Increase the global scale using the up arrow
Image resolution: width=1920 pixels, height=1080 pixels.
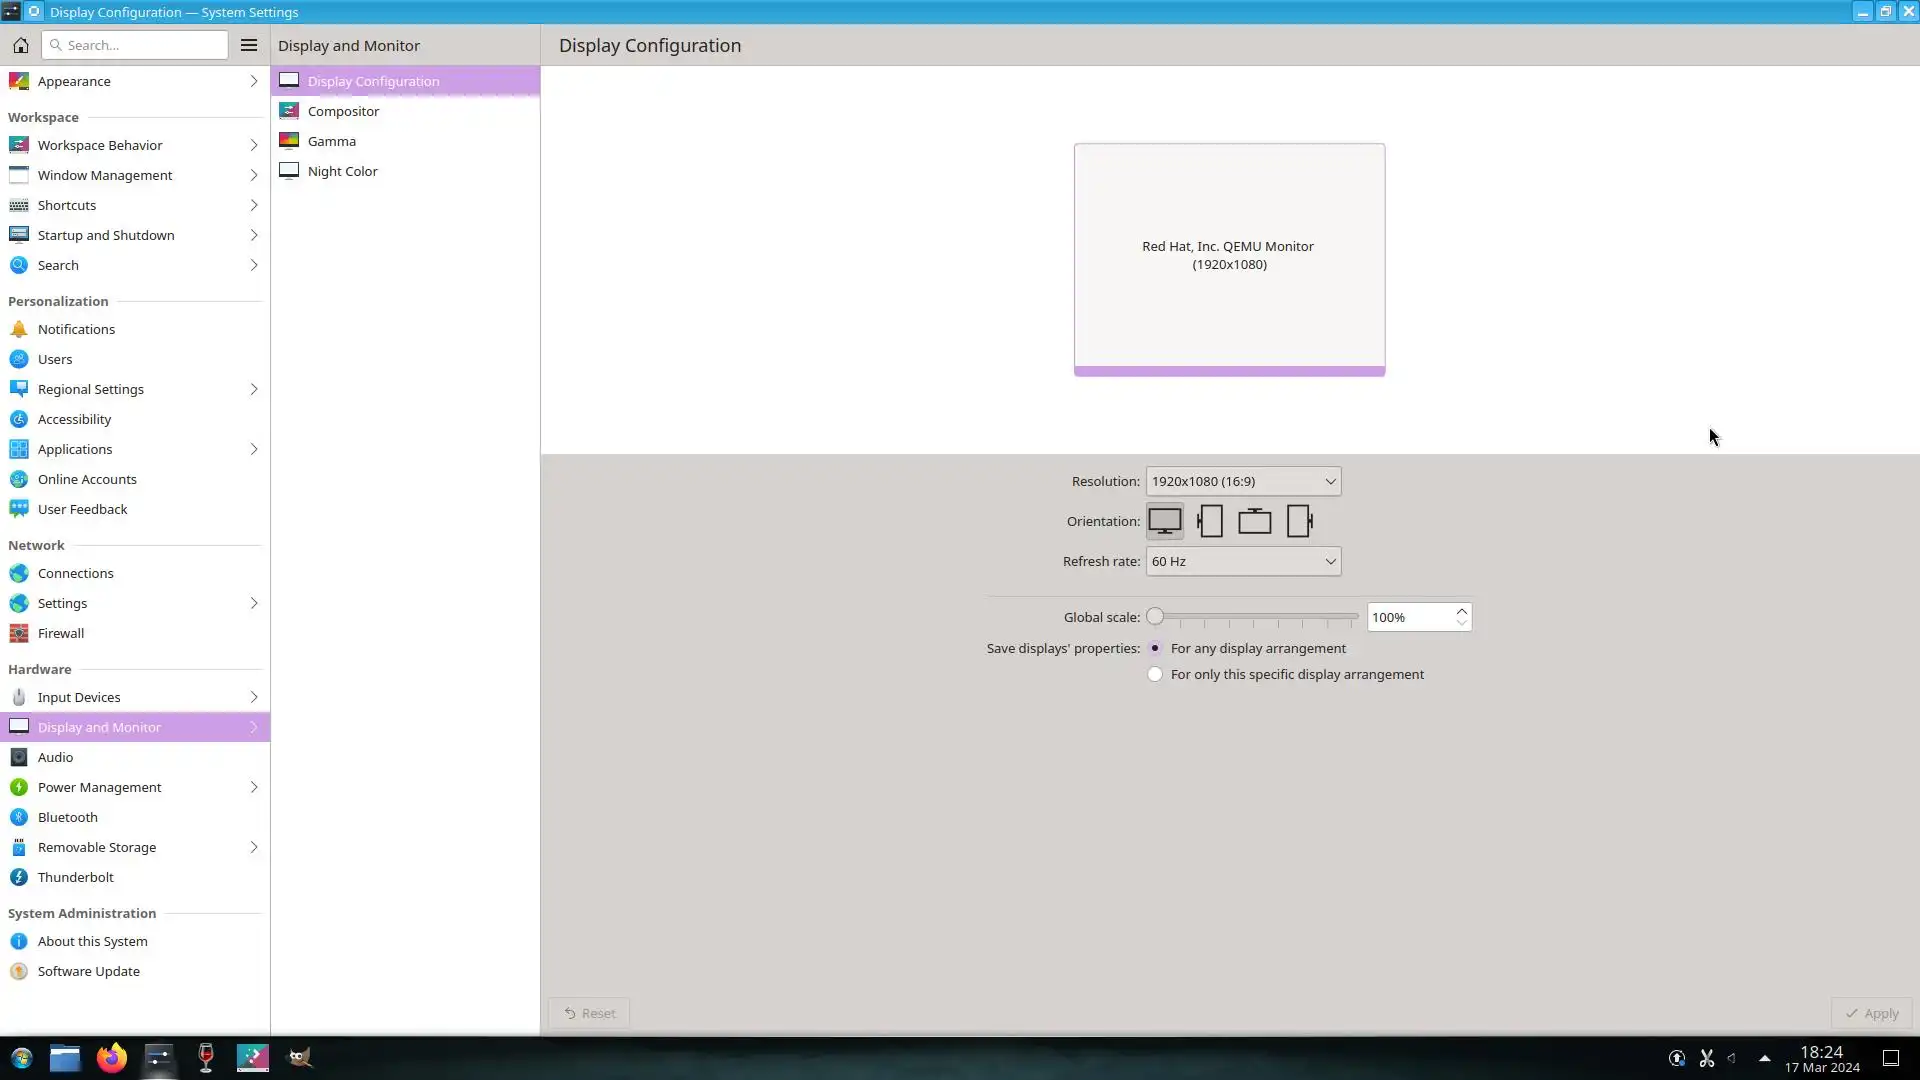pos(1461,611)
